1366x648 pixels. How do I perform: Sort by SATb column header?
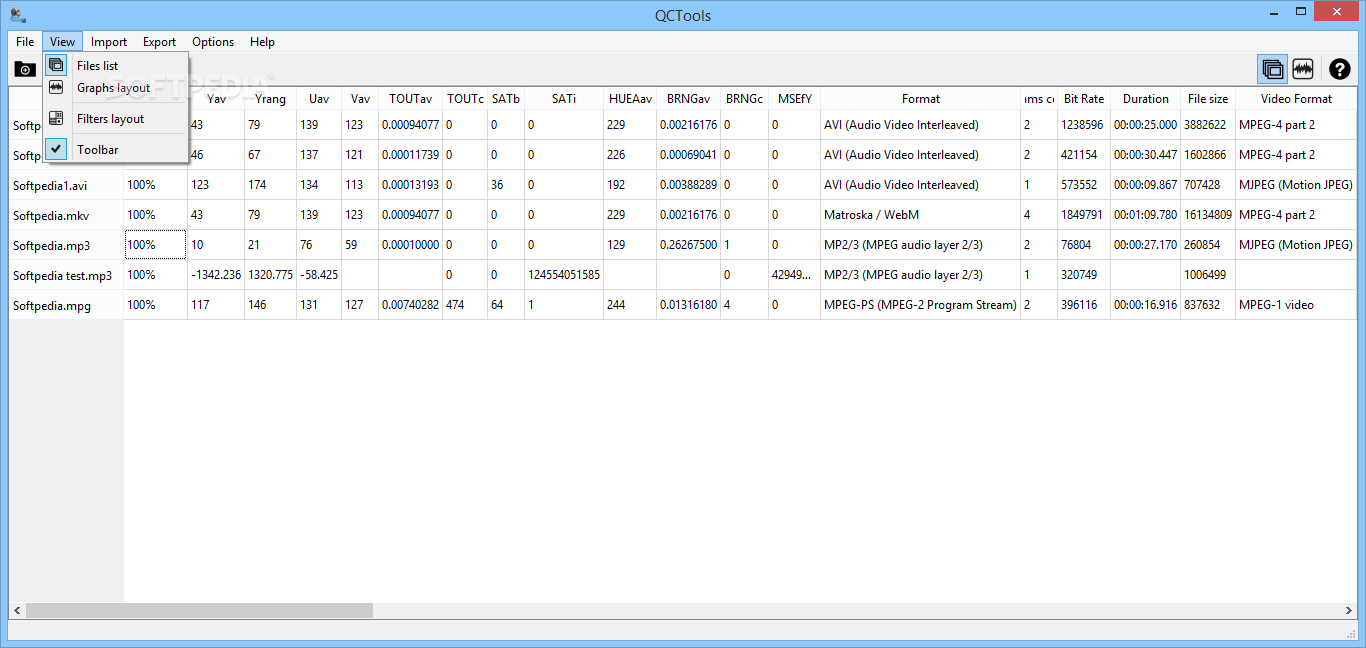(506, 99)
